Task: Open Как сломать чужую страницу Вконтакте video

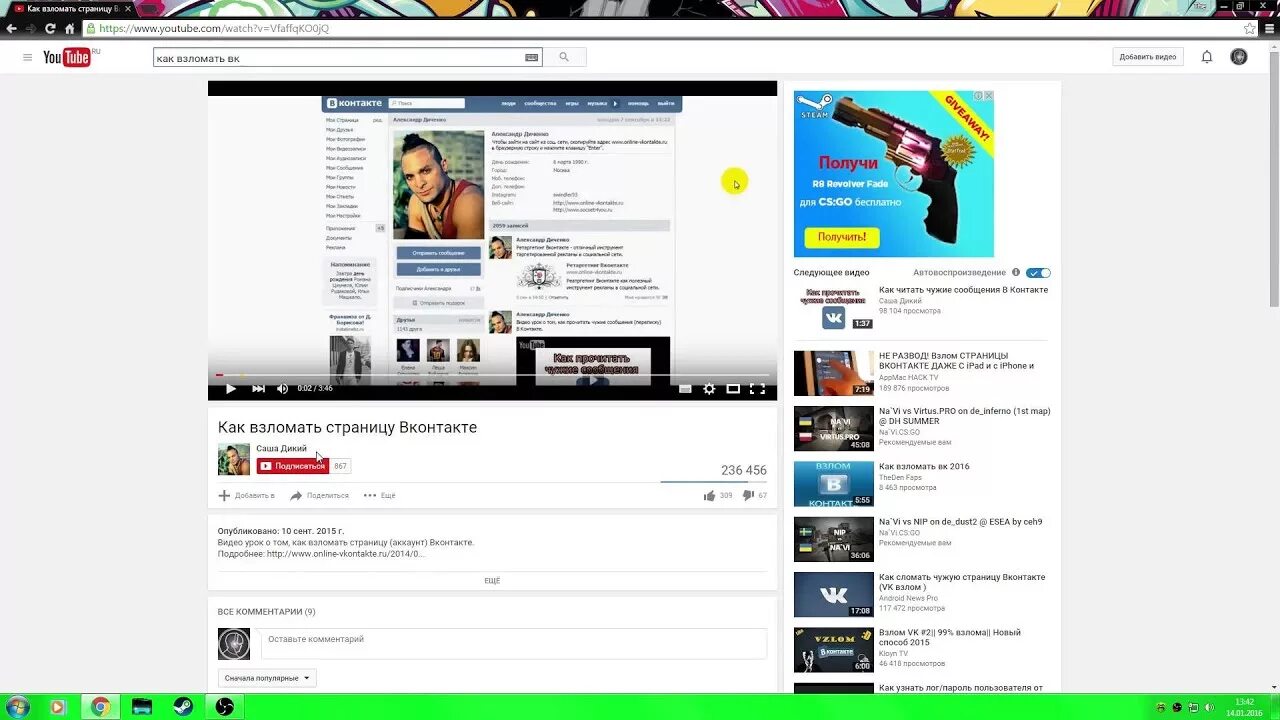Action: pos(962,583)
